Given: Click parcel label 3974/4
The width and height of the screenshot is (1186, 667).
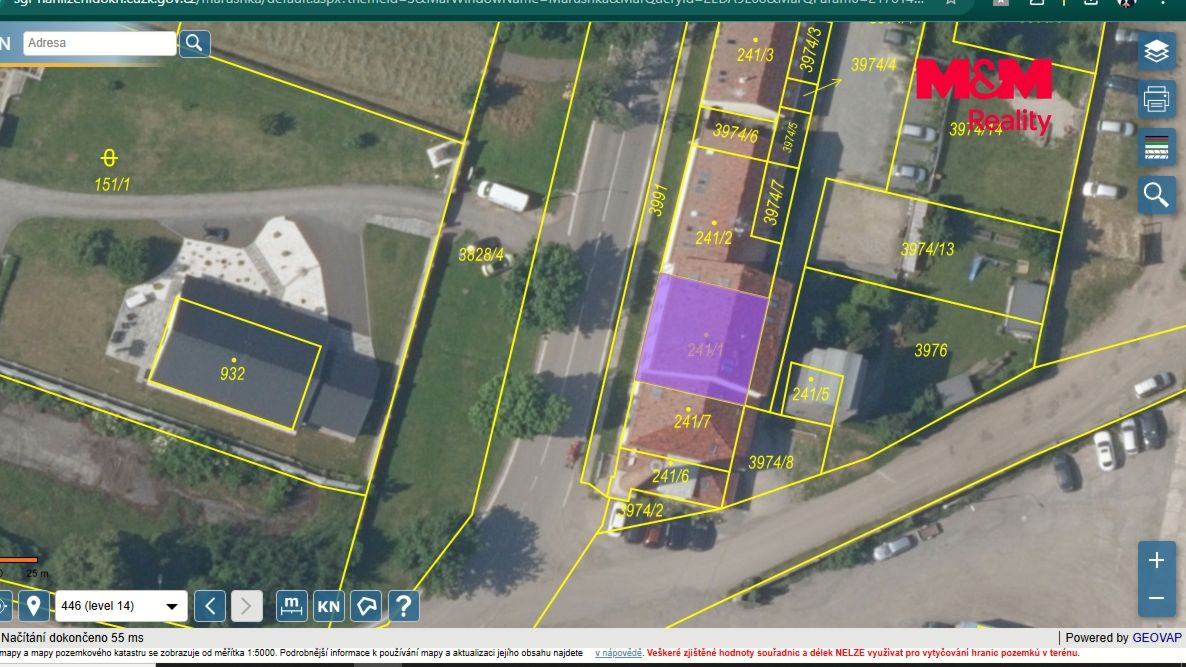Looking at the screenshot, I should [874, 65].
